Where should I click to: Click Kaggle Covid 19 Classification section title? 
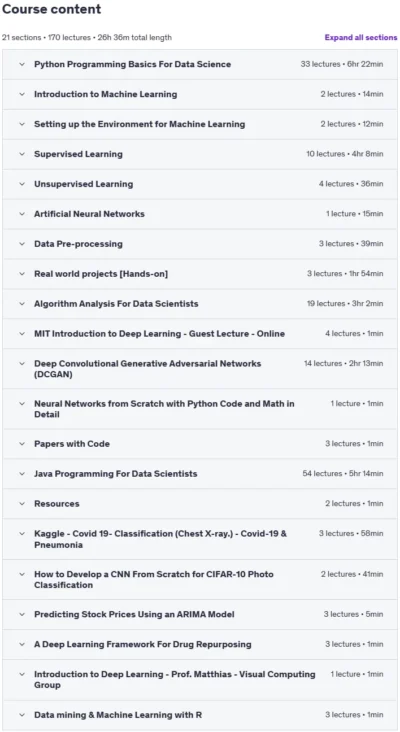(x=161, y=539)
